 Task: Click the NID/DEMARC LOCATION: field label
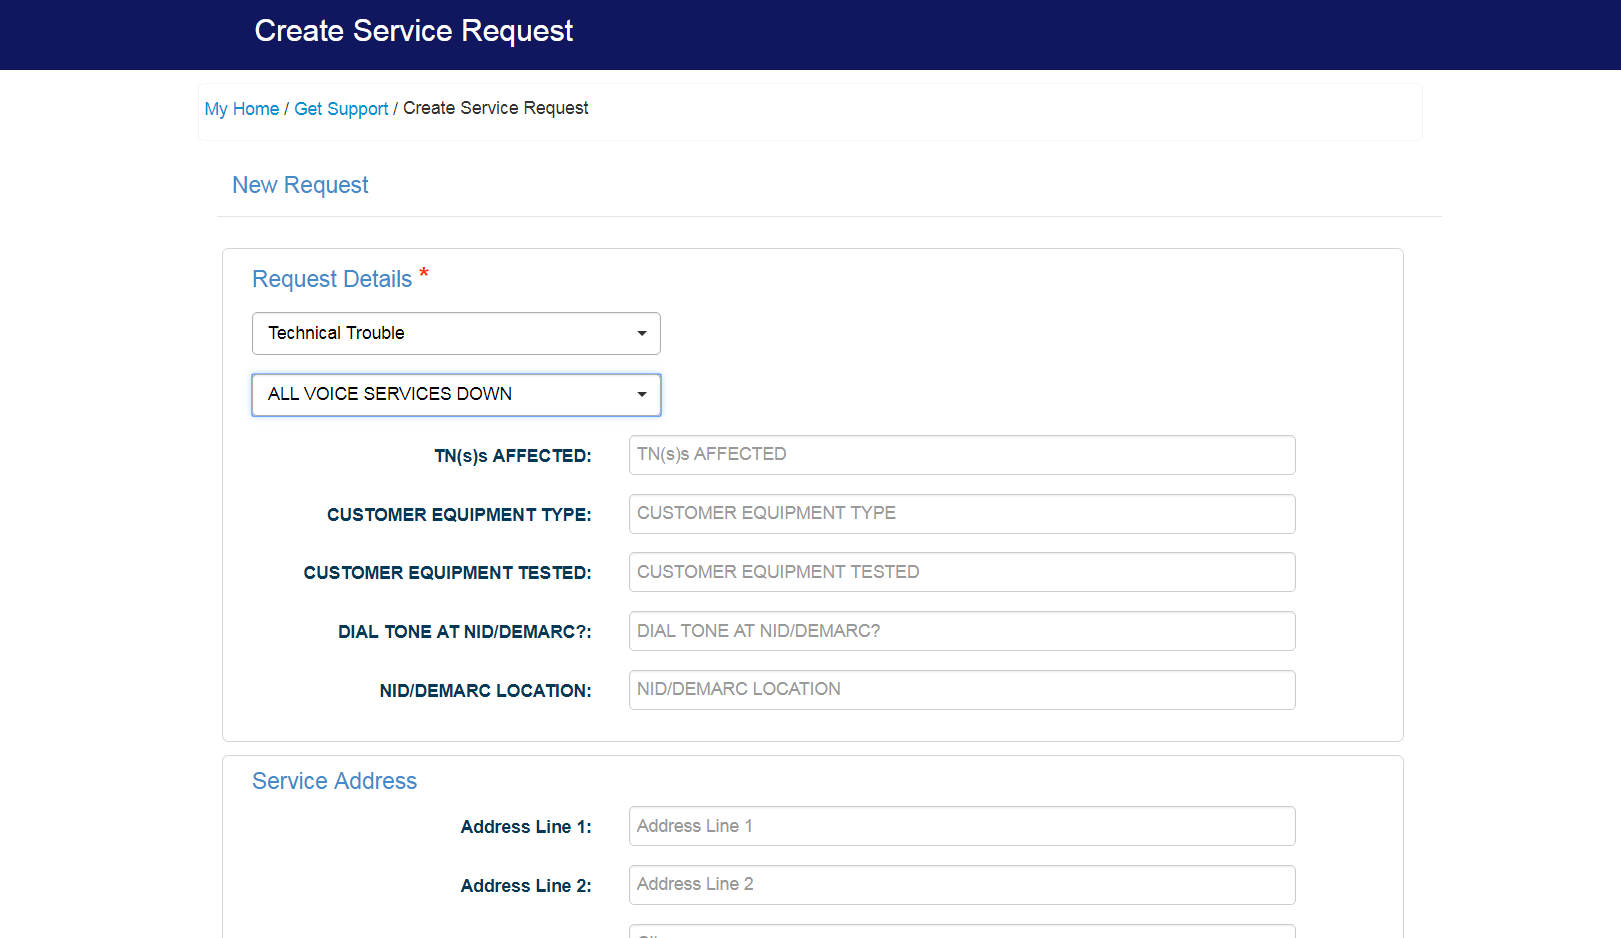coord(485,691)
